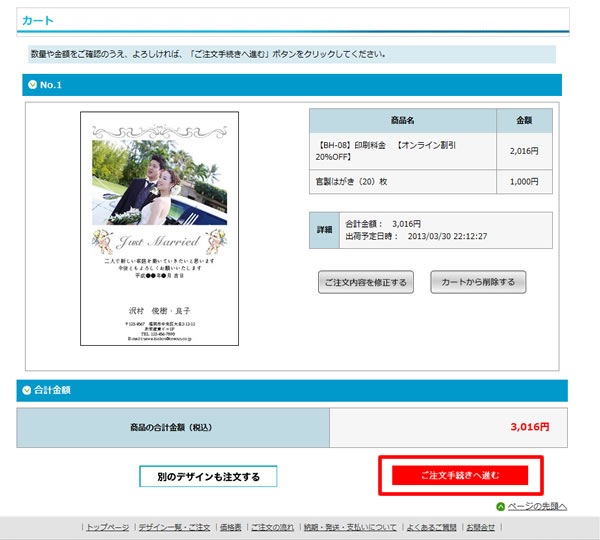Click ご注文内容を修正する button
This screenshot has height=540, width=600.
pos(365,282)
